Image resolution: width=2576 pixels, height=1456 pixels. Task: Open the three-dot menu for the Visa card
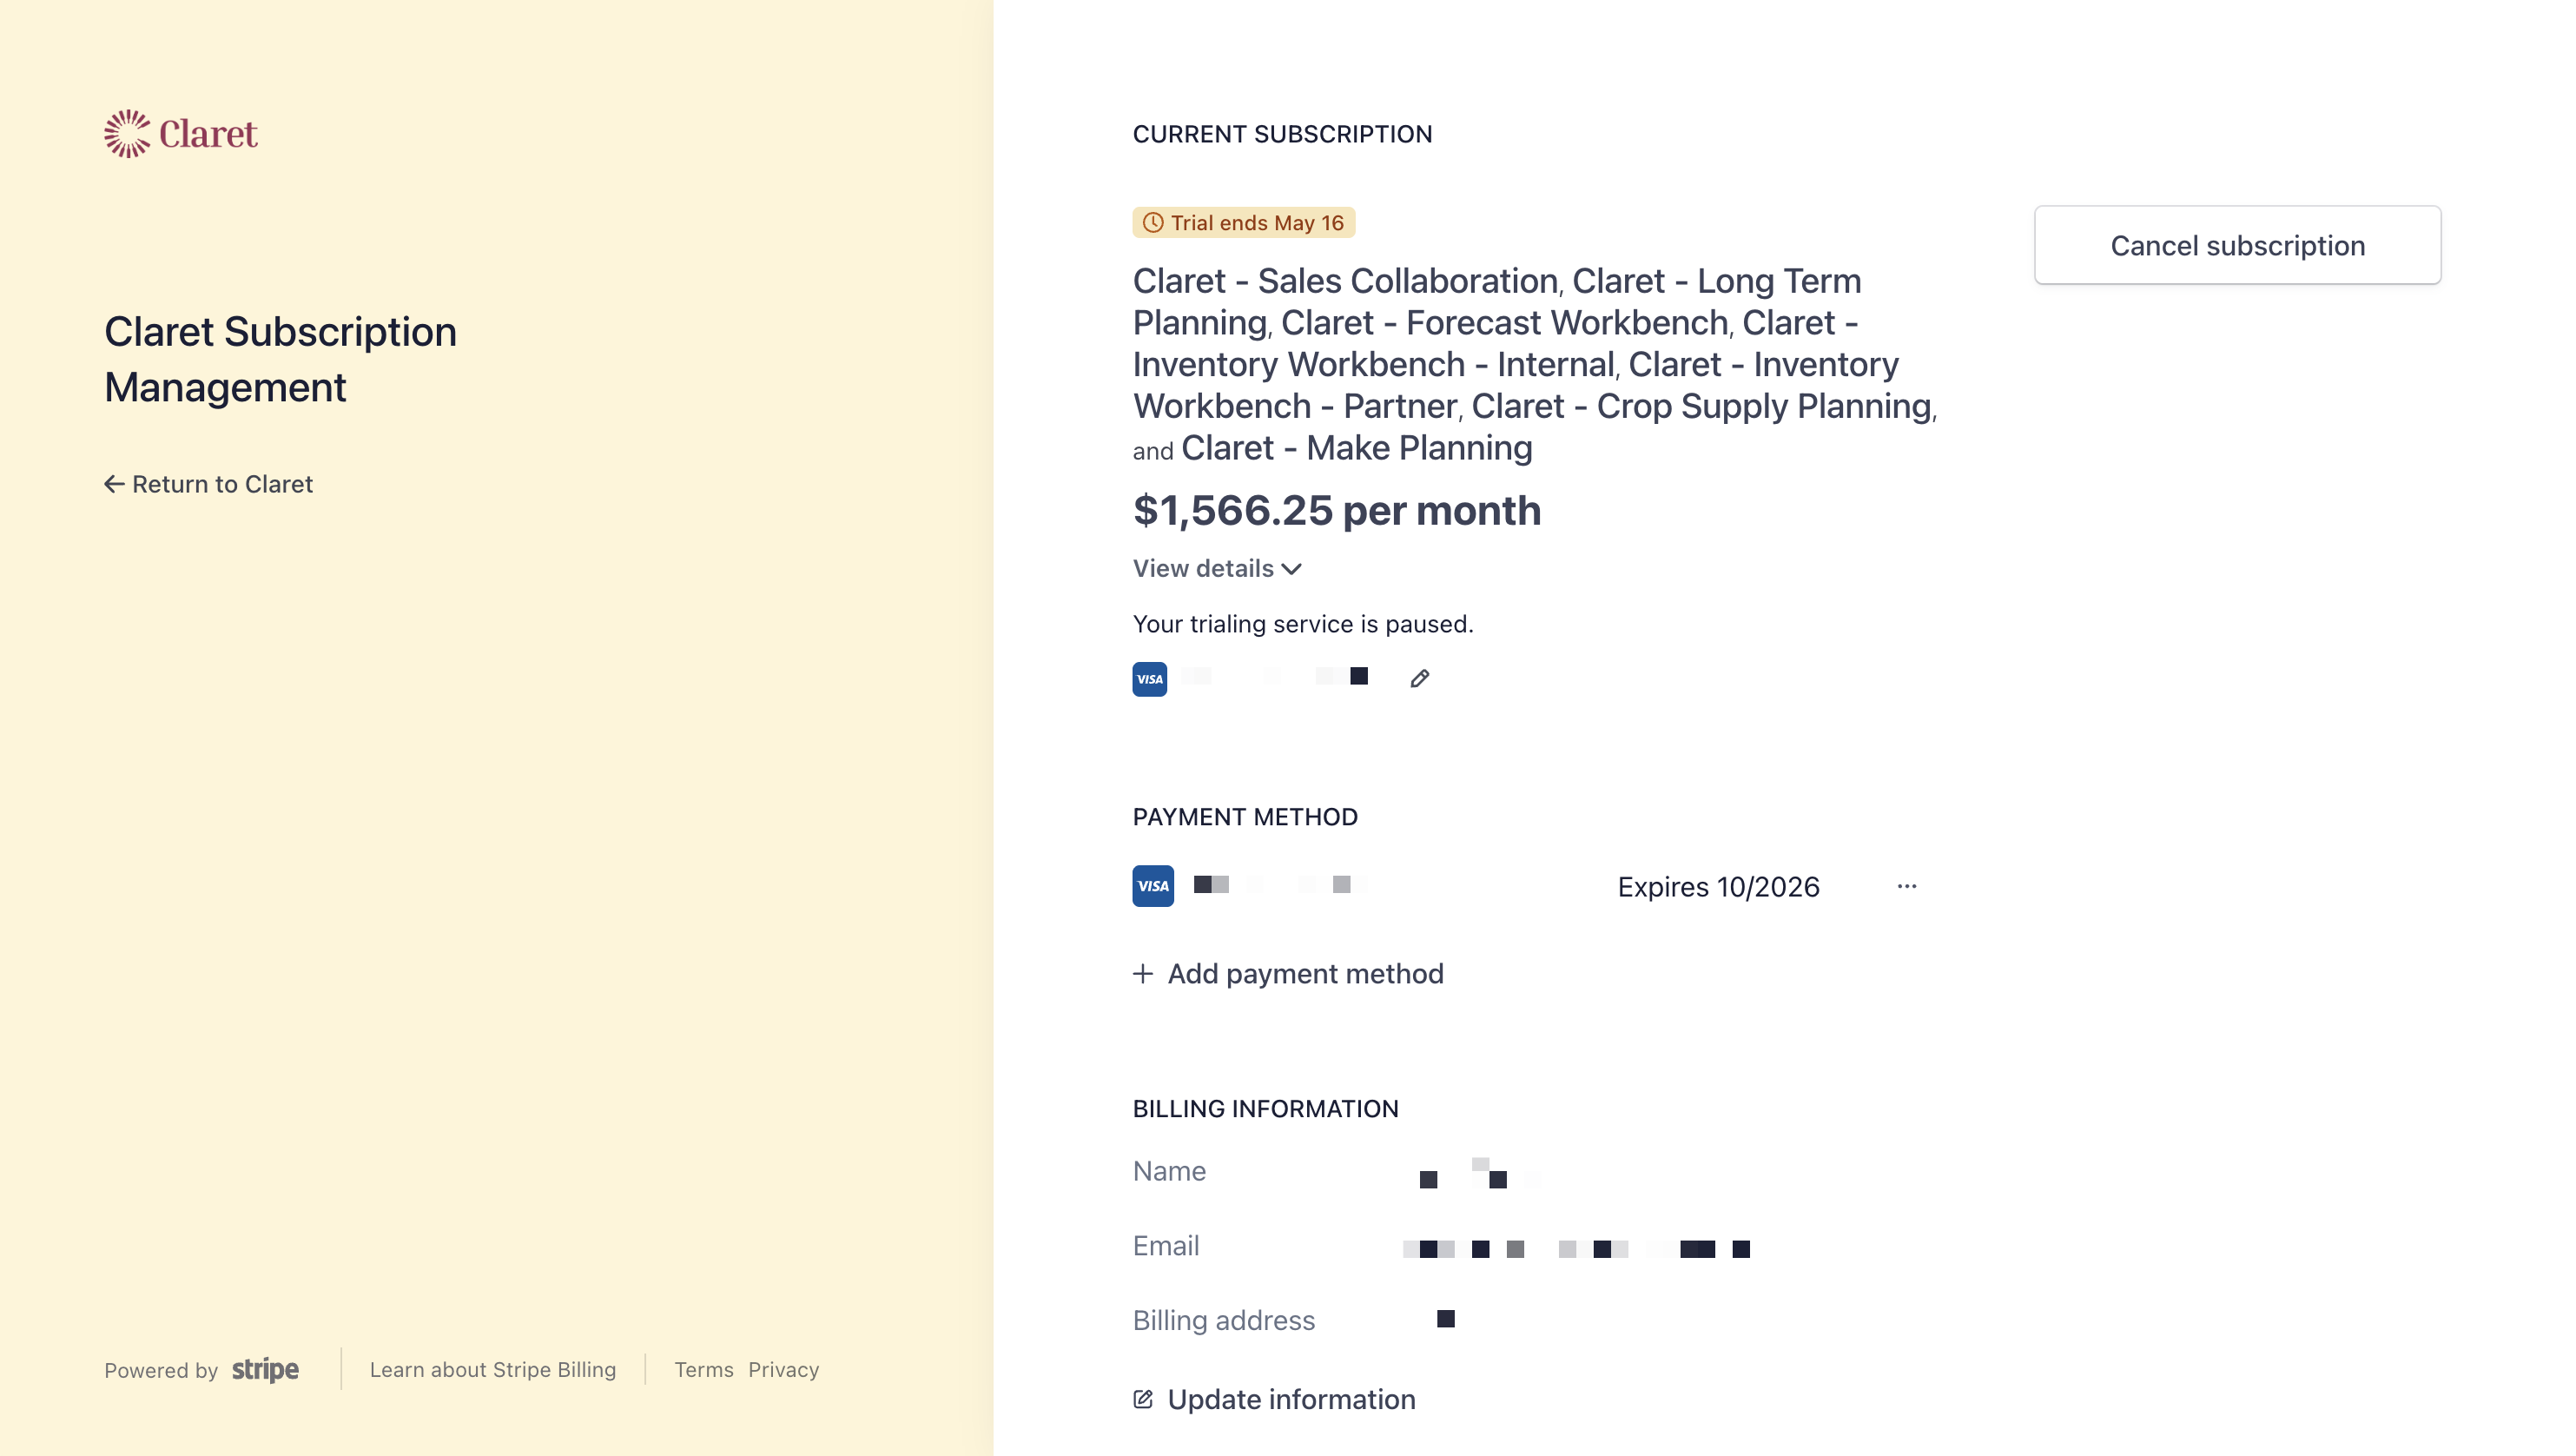(x=1906, y=886)
